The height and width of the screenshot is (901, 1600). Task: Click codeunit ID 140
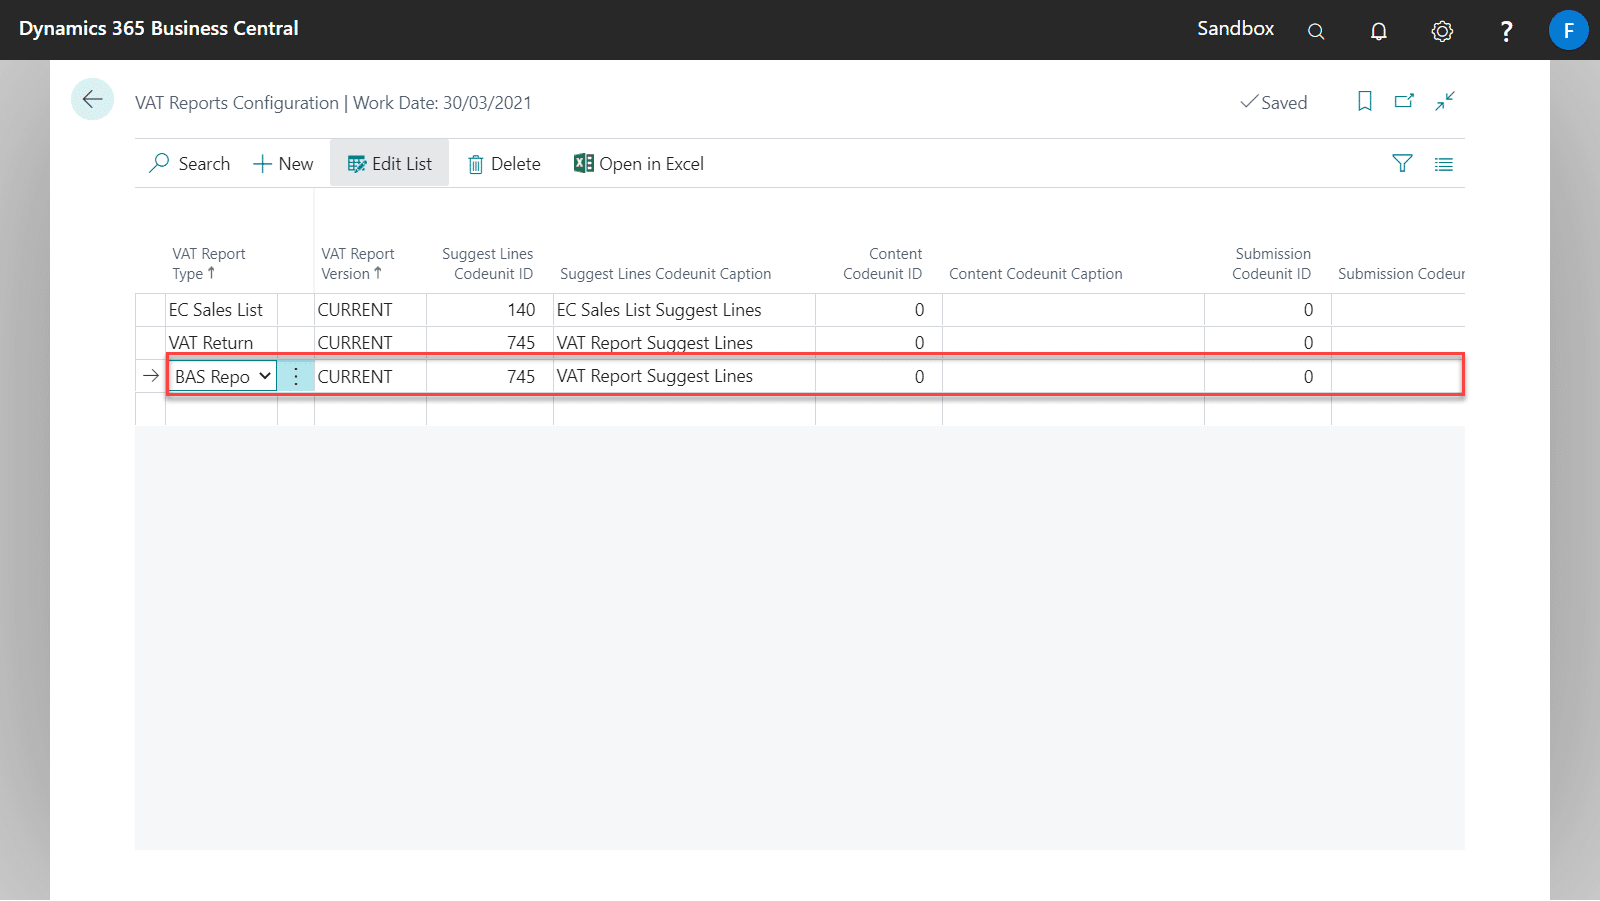click(521, 310)
